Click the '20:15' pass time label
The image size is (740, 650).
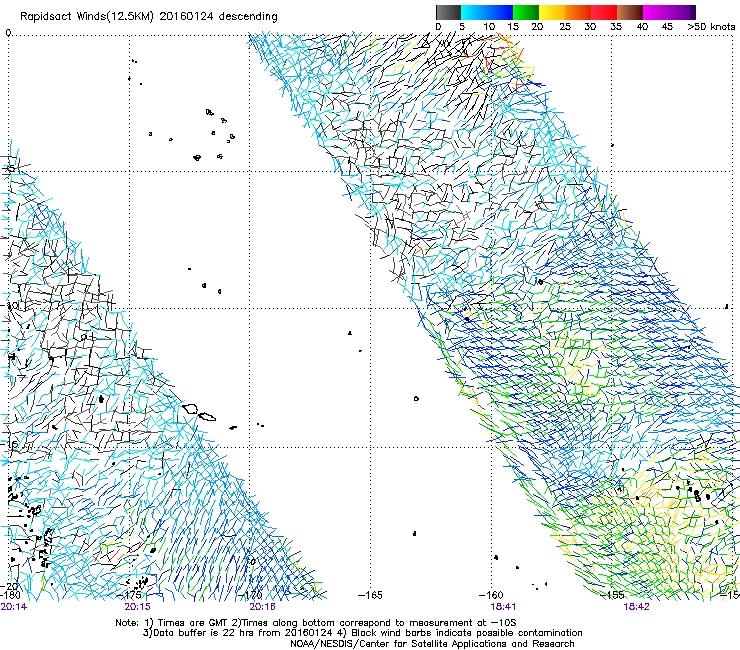137,607
